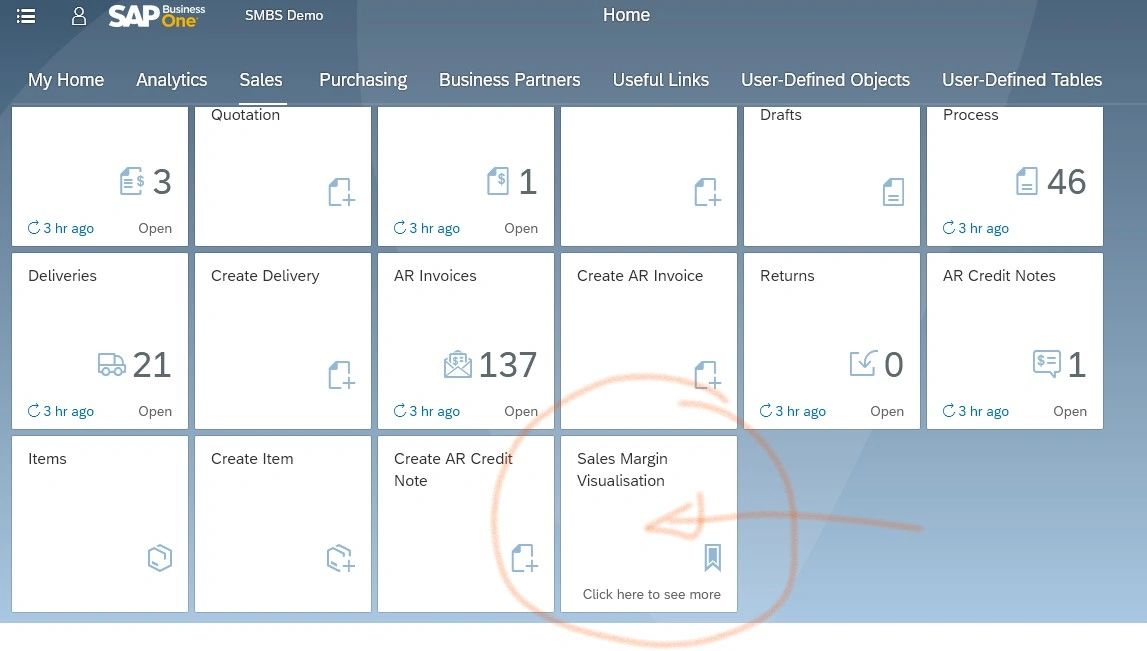The image size is (1147, 651).
Task: Open the navigation sidebar menu
Action: [x=25, y=15]
